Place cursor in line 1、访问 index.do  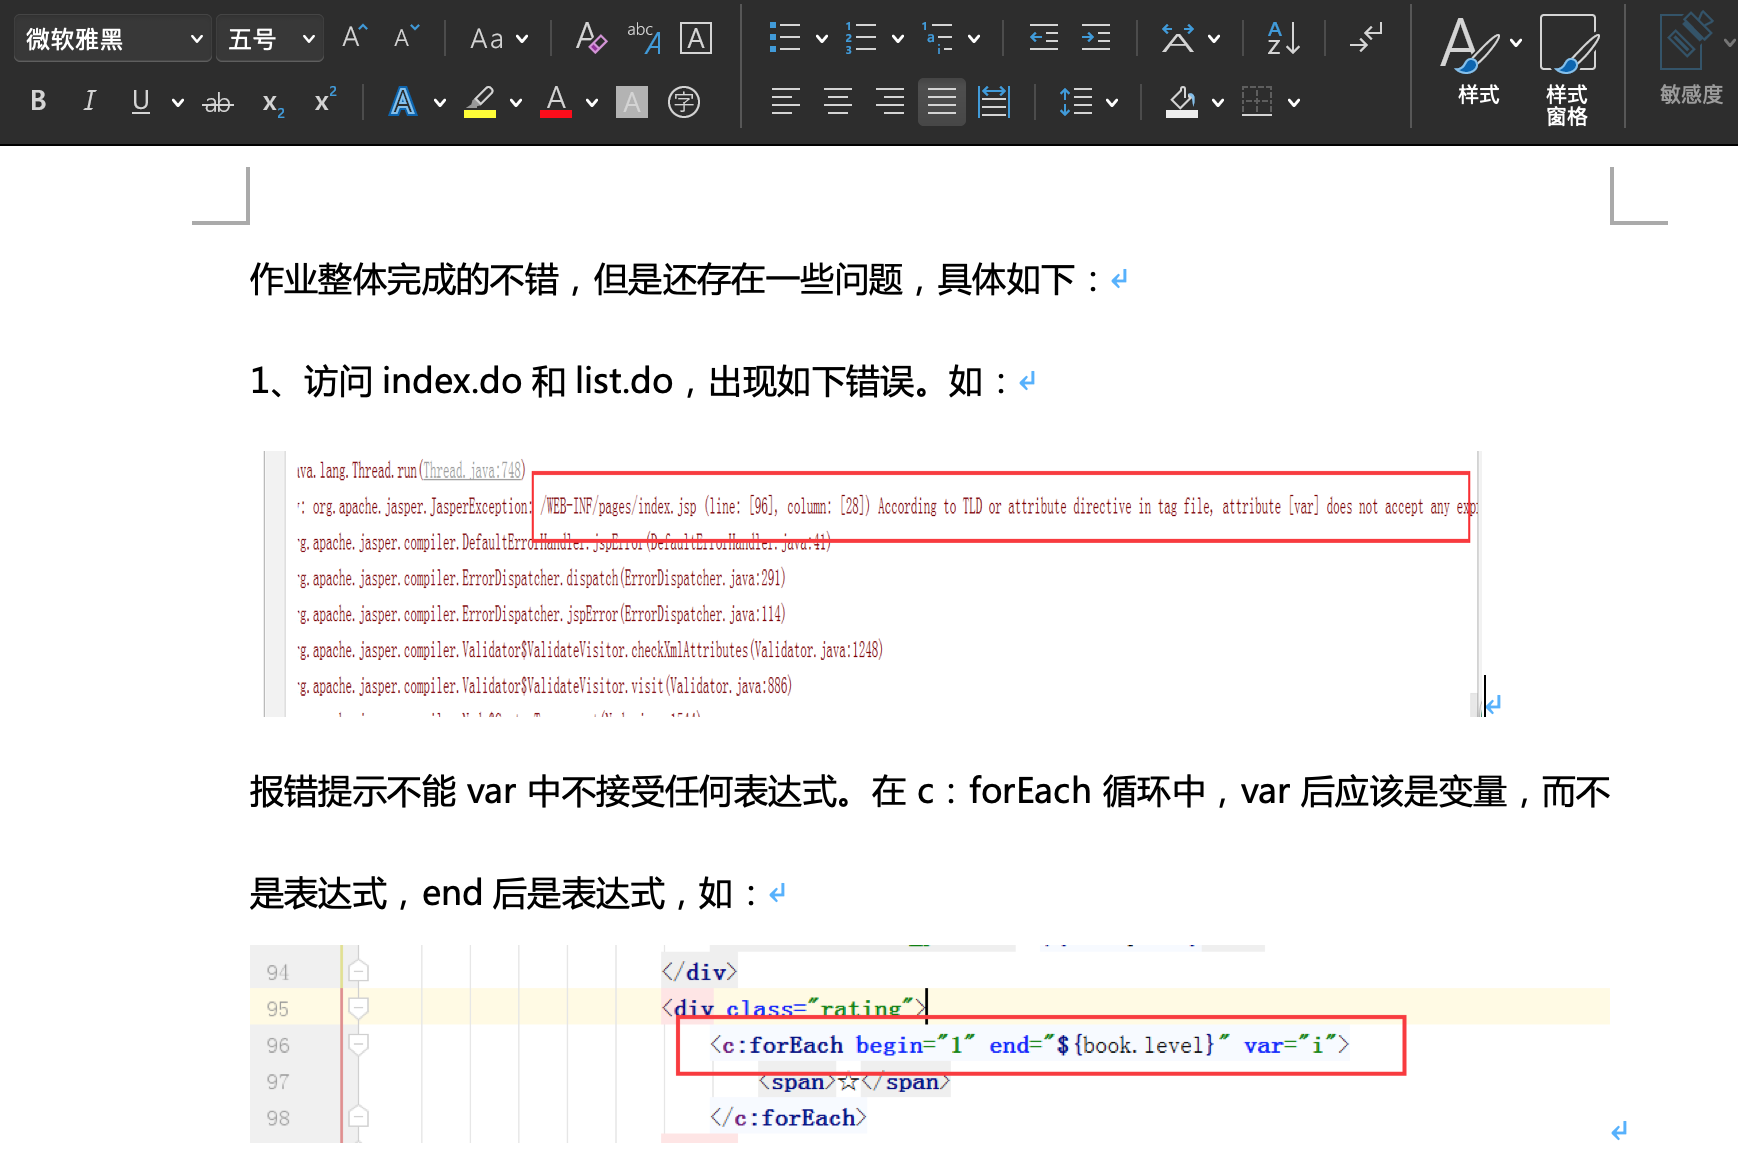click(629, 381)
